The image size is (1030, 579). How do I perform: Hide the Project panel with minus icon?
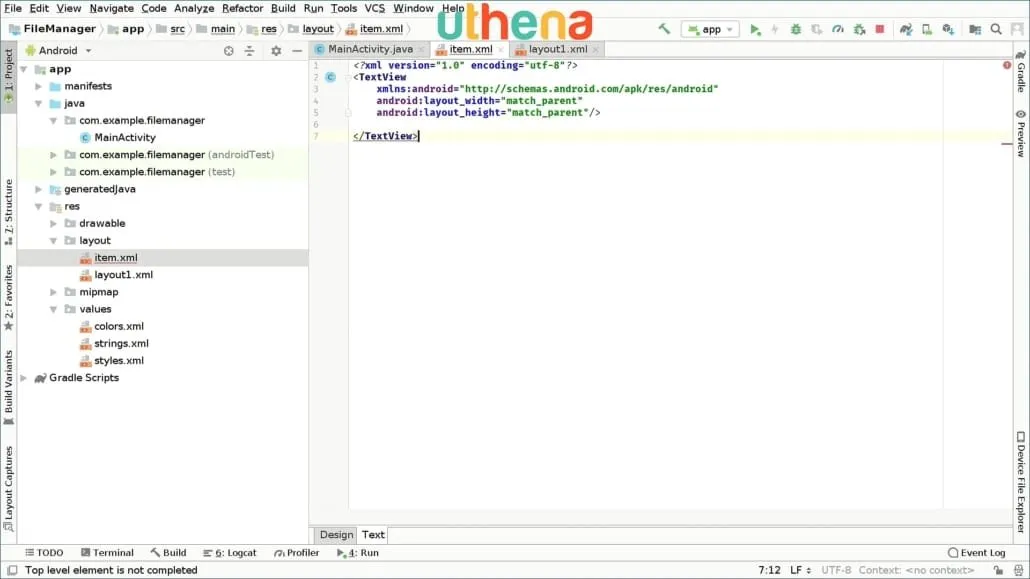pyautogui.click(x=297, y=51)
